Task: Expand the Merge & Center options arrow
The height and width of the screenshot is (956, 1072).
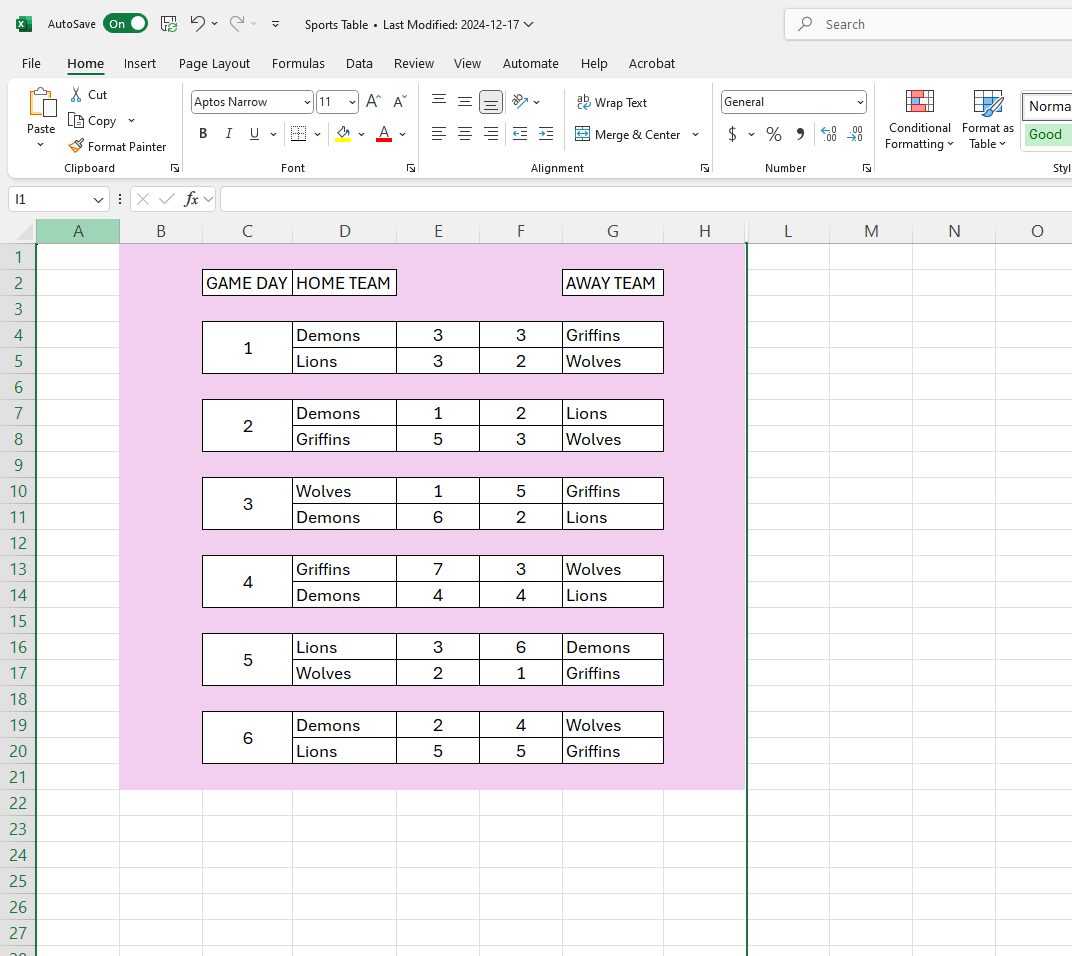Action: click(x=695, y=134)
